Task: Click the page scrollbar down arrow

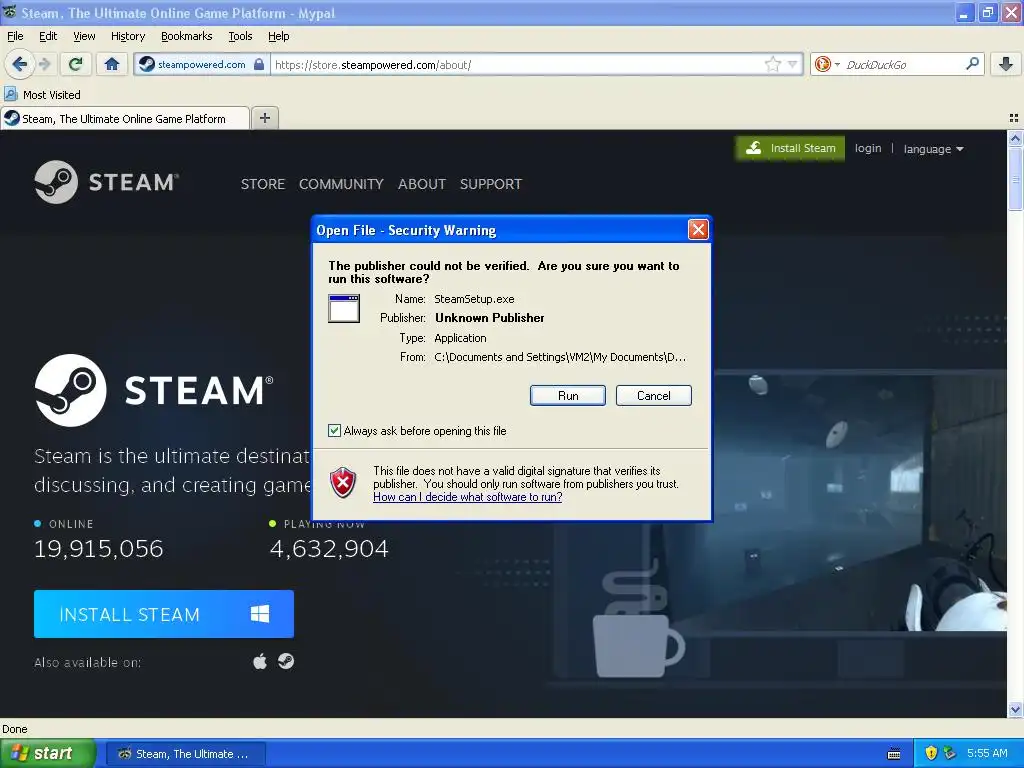Action: click(1015, 710)
